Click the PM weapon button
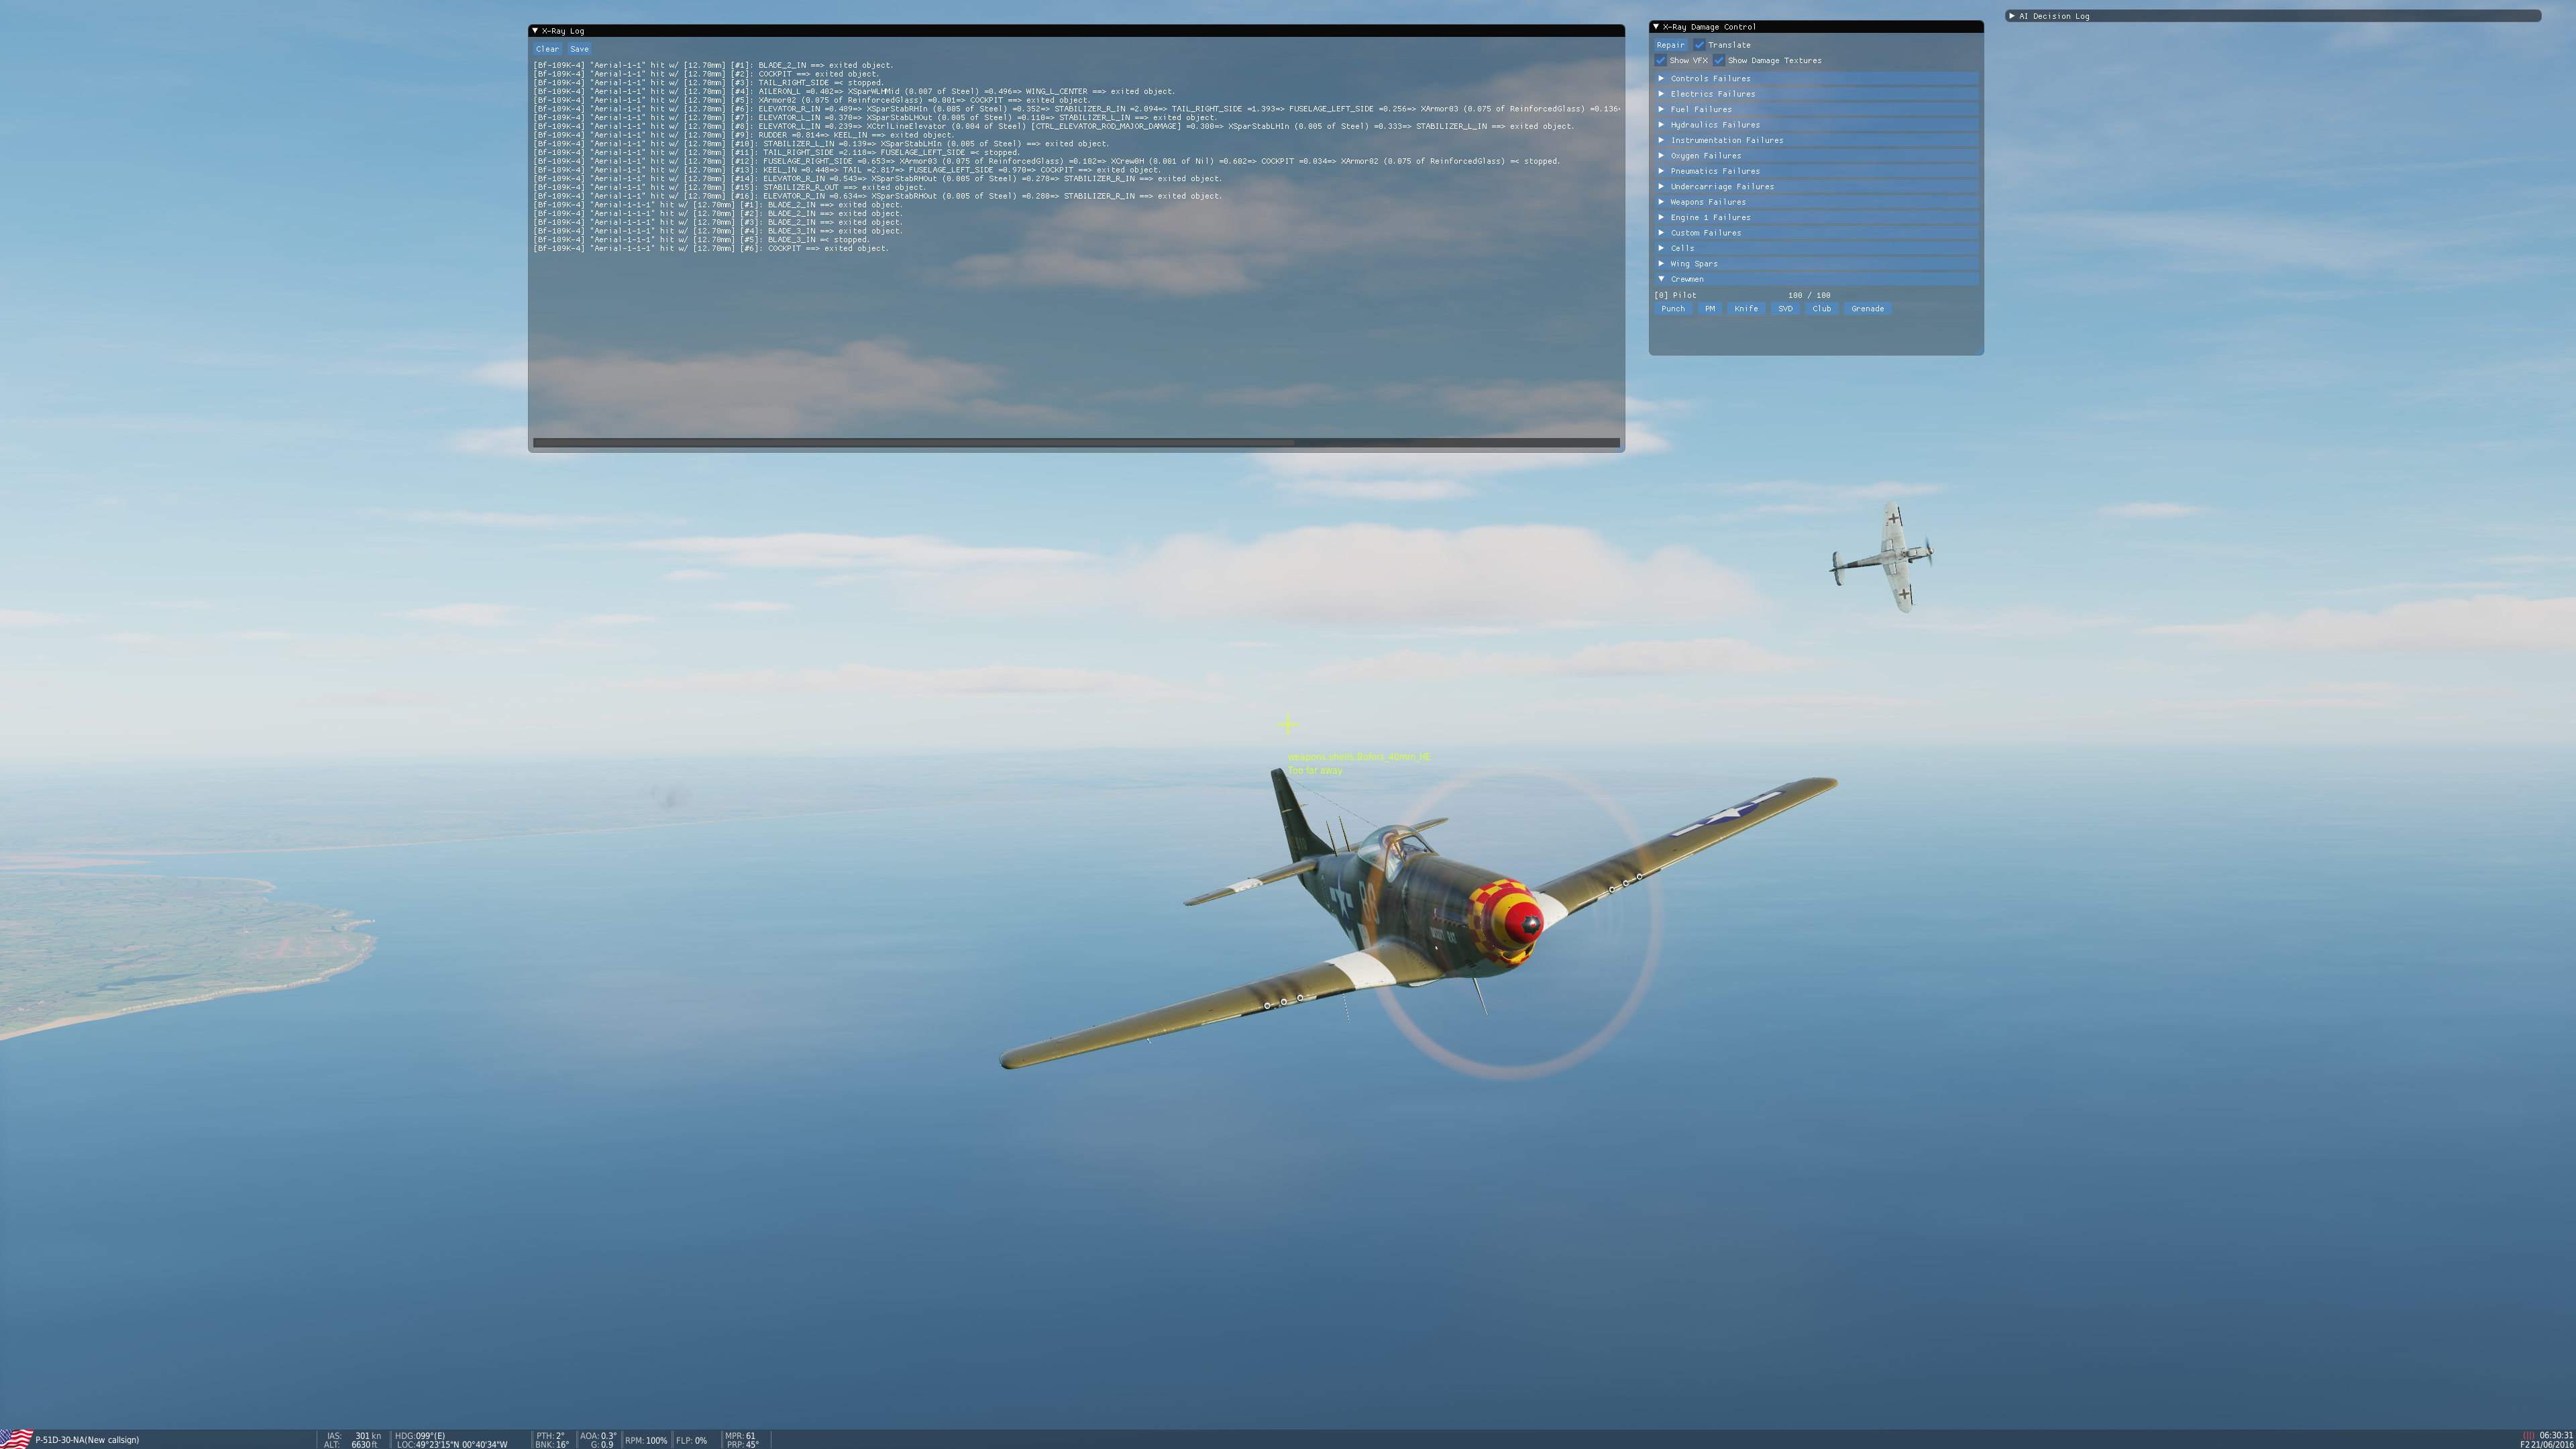 (1709, 309)
